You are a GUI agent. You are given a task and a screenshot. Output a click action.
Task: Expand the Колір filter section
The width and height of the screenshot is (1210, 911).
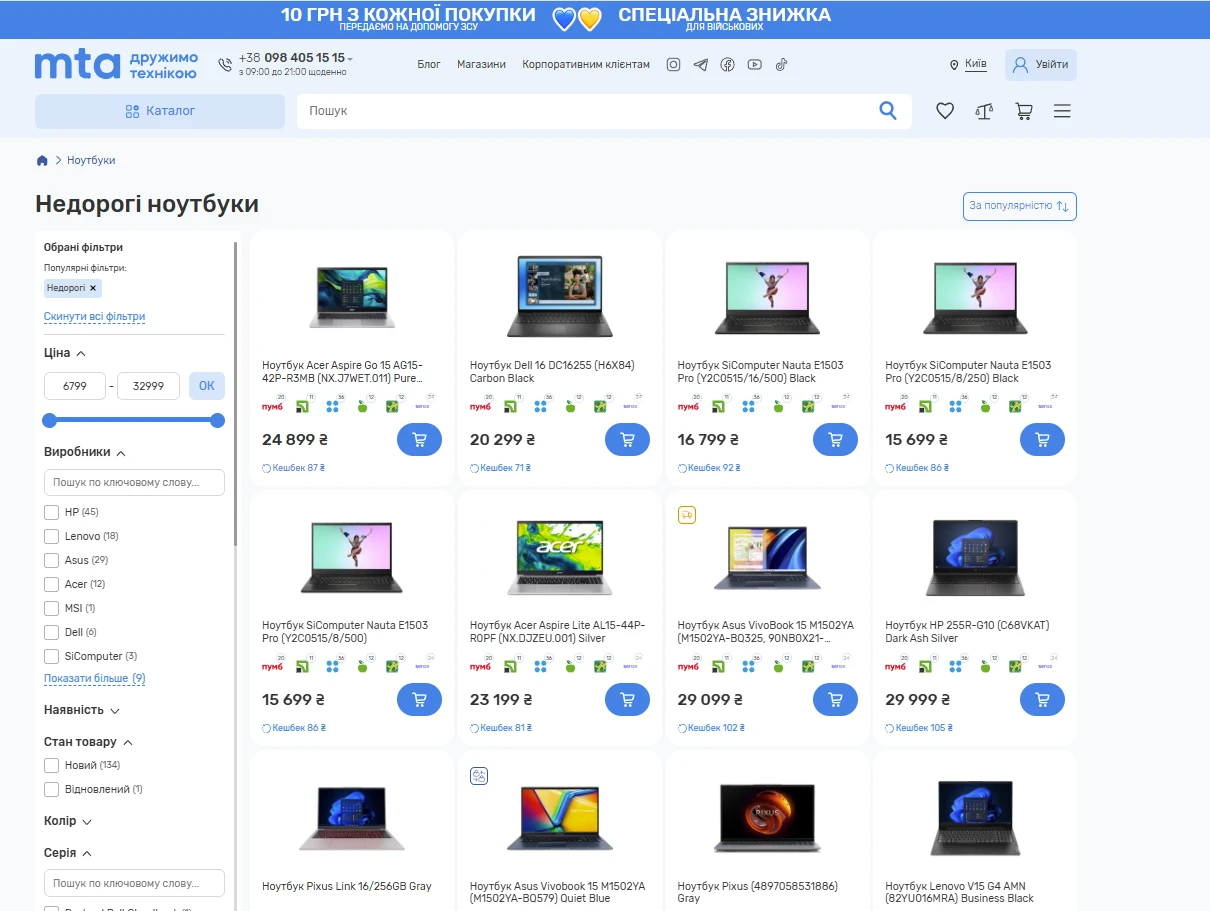coord(68,821)
